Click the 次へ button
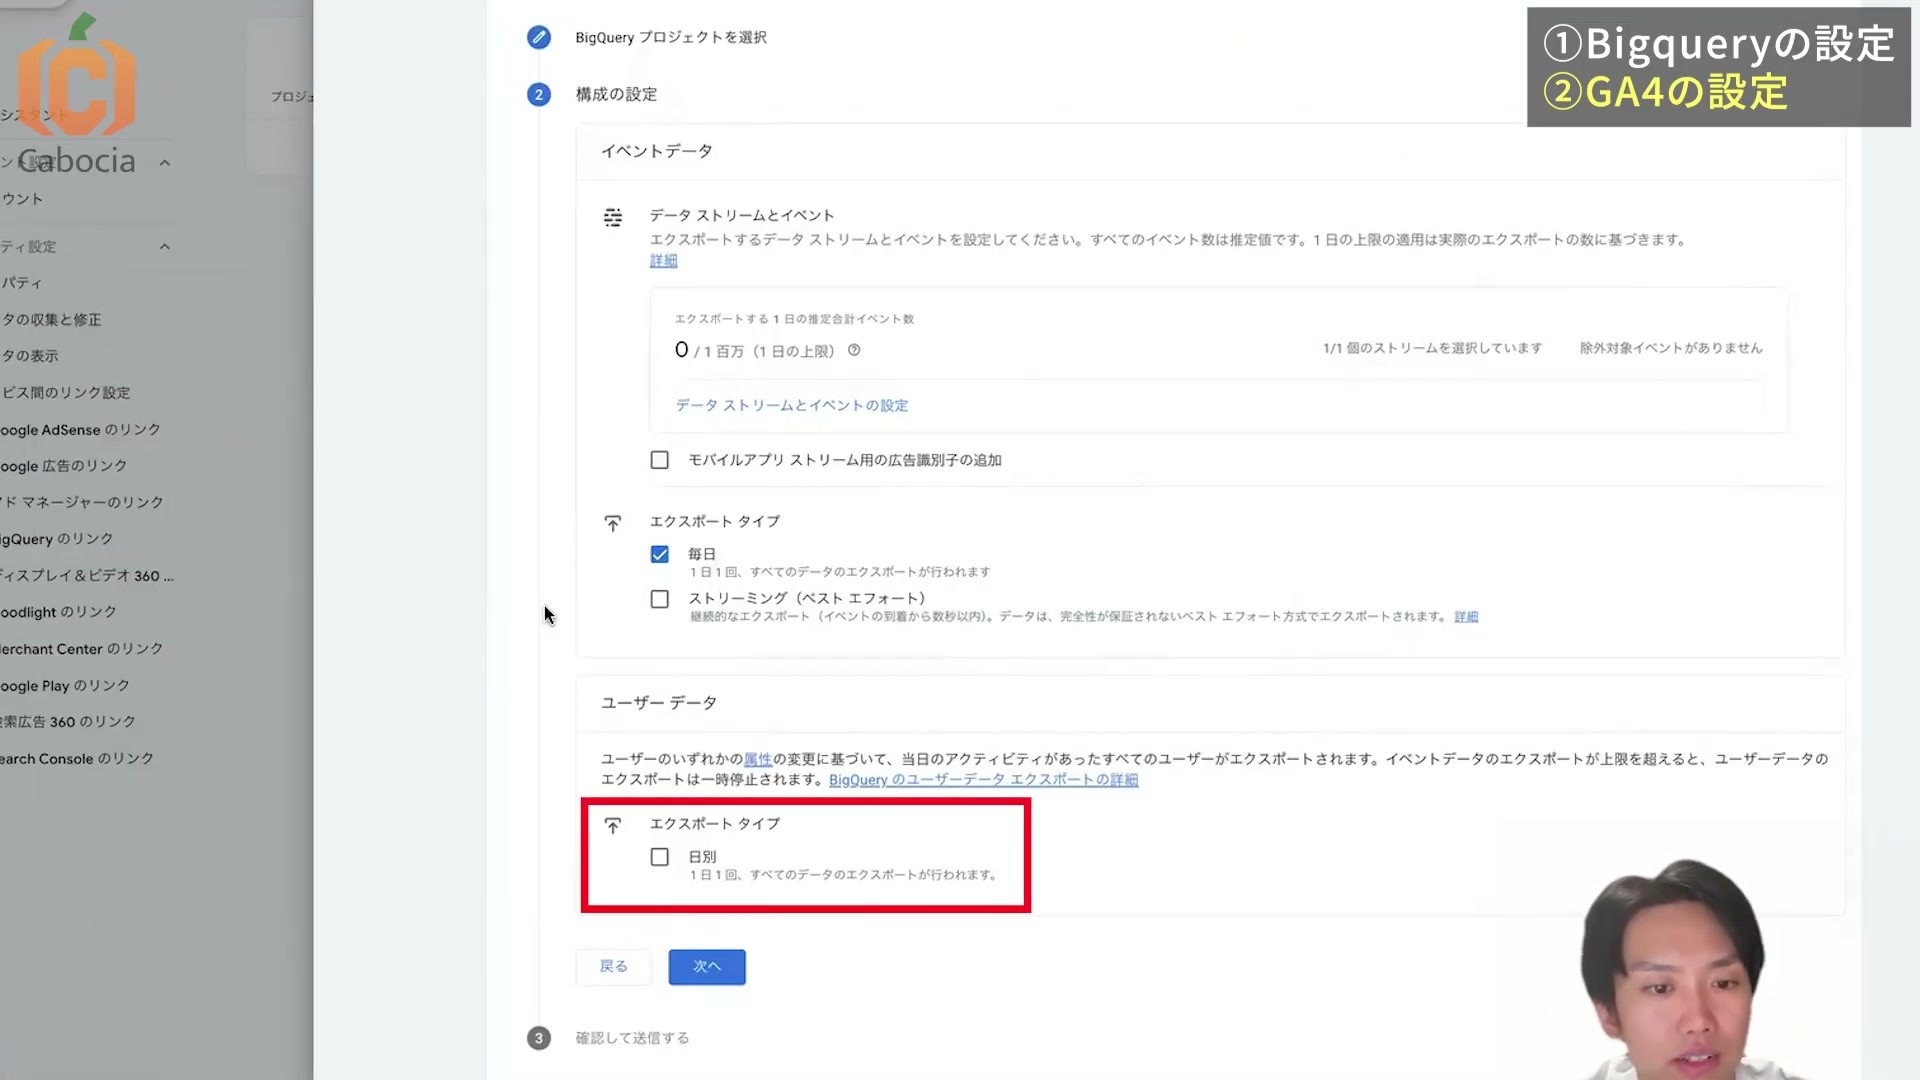This screenshot has width=1920, height=1080. point(707,967)
